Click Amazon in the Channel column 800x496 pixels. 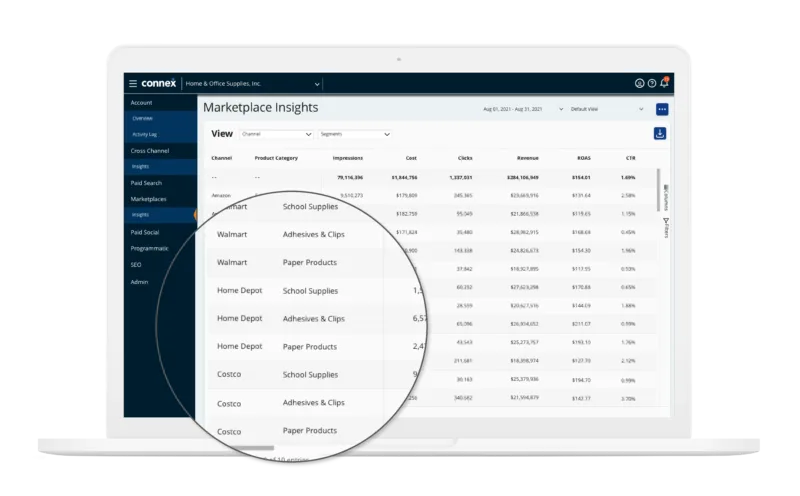221,195
